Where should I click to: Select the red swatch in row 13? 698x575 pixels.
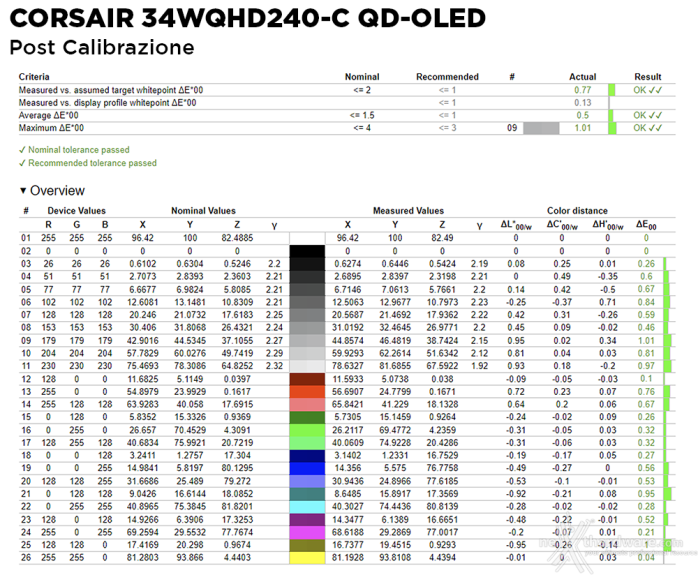[x=307, y=392]
